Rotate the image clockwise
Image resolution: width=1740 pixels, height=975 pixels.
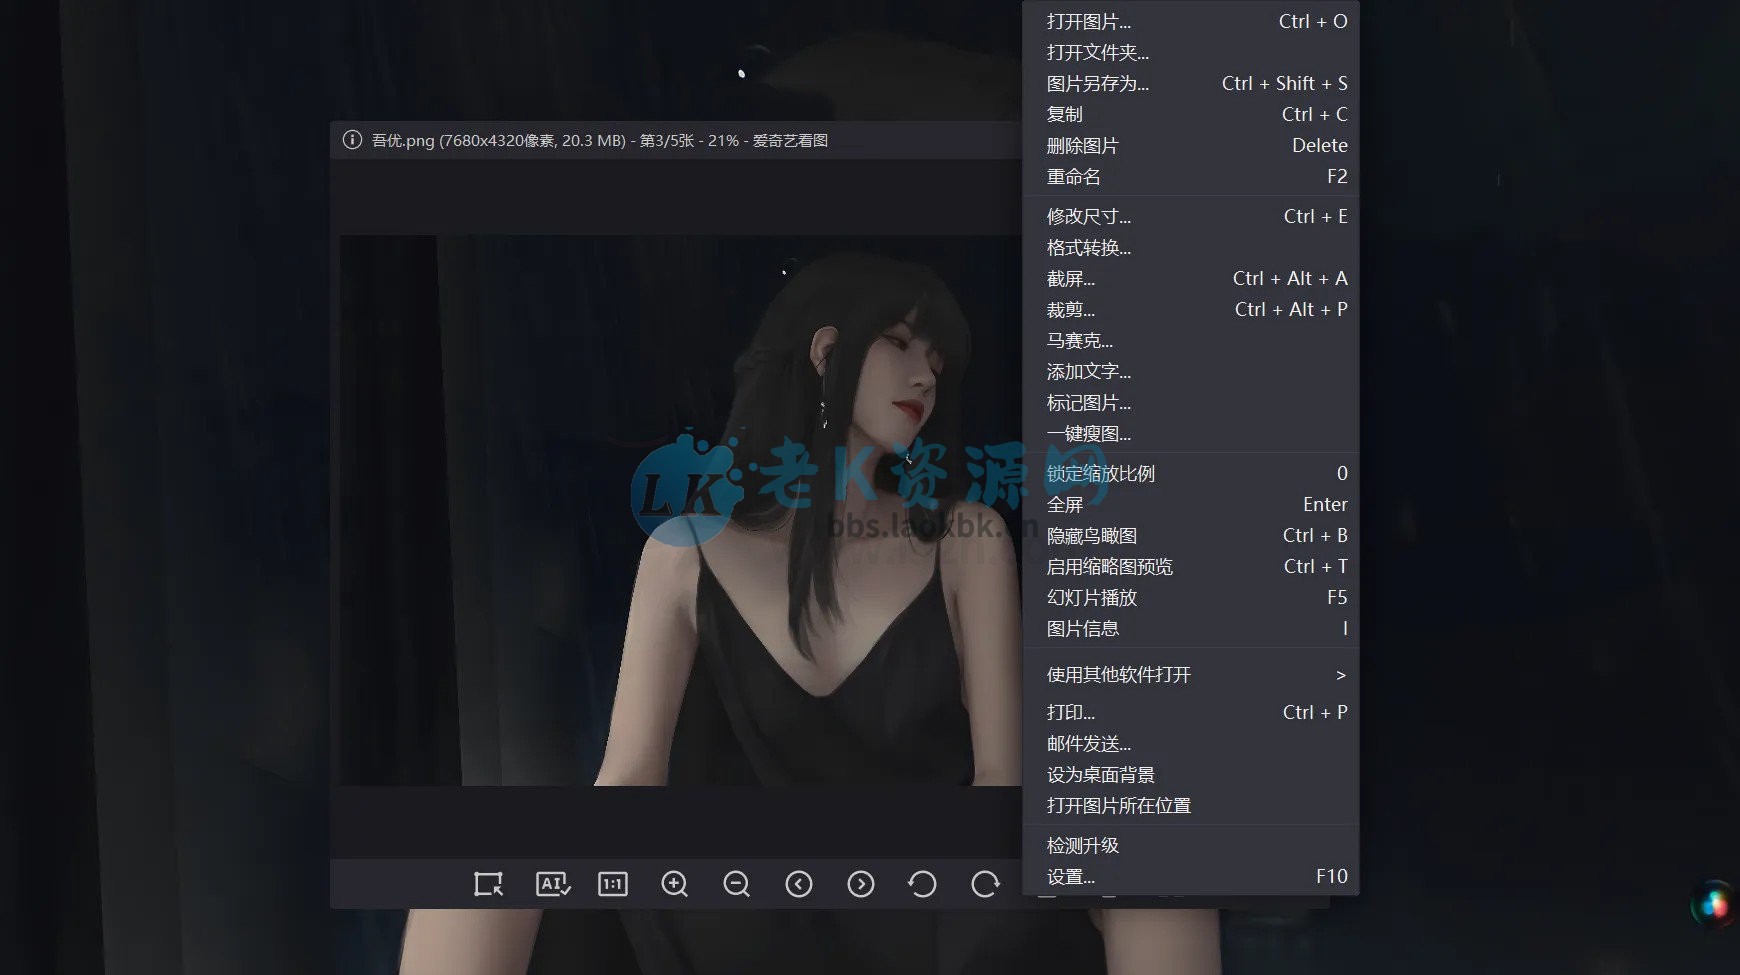(986, 884)
